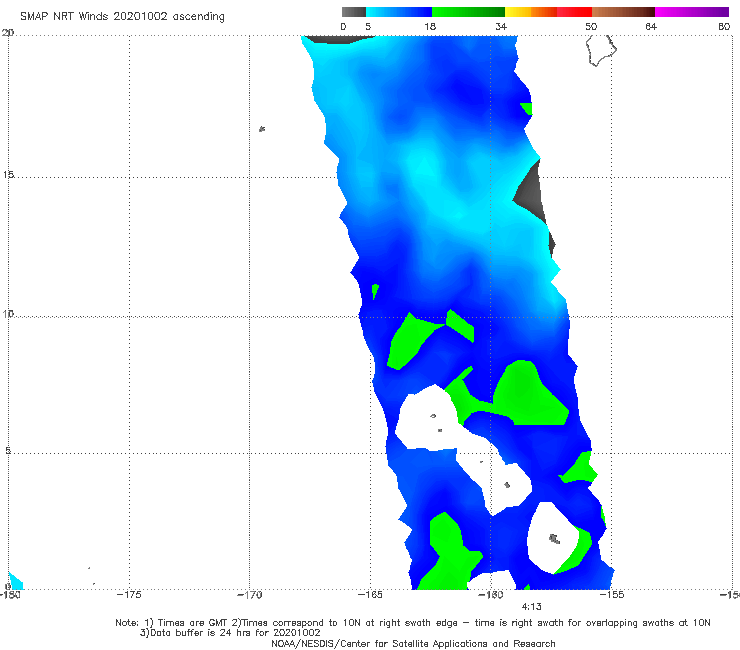This screenshot has width=740, height=650.
Task: Click the latitude axis label 20
Action: [8, 32]
